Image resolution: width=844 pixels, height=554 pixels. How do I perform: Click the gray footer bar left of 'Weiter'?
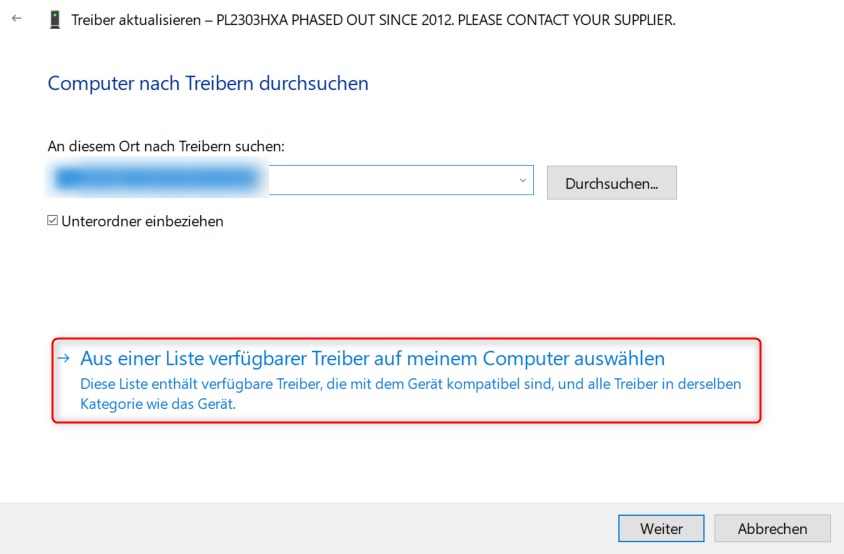click(300, 528)
